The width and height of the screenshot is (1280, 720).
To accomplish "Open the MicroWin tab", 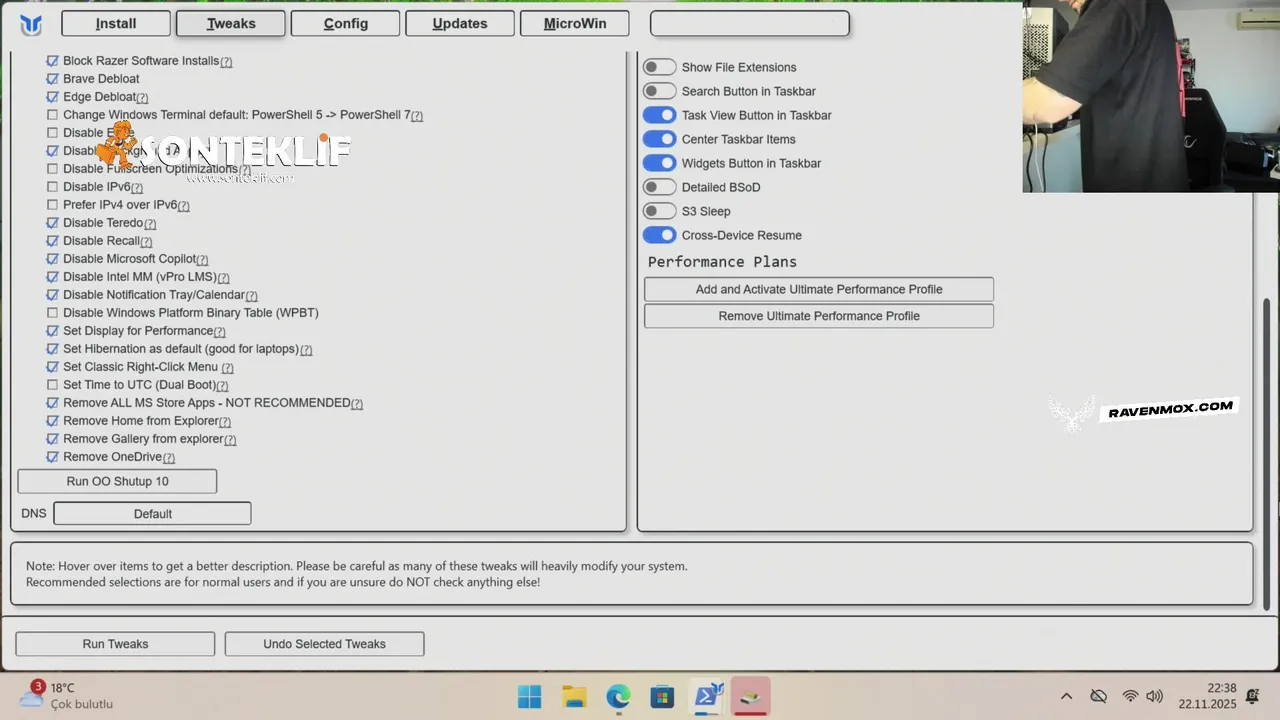I will click(575, 24).
